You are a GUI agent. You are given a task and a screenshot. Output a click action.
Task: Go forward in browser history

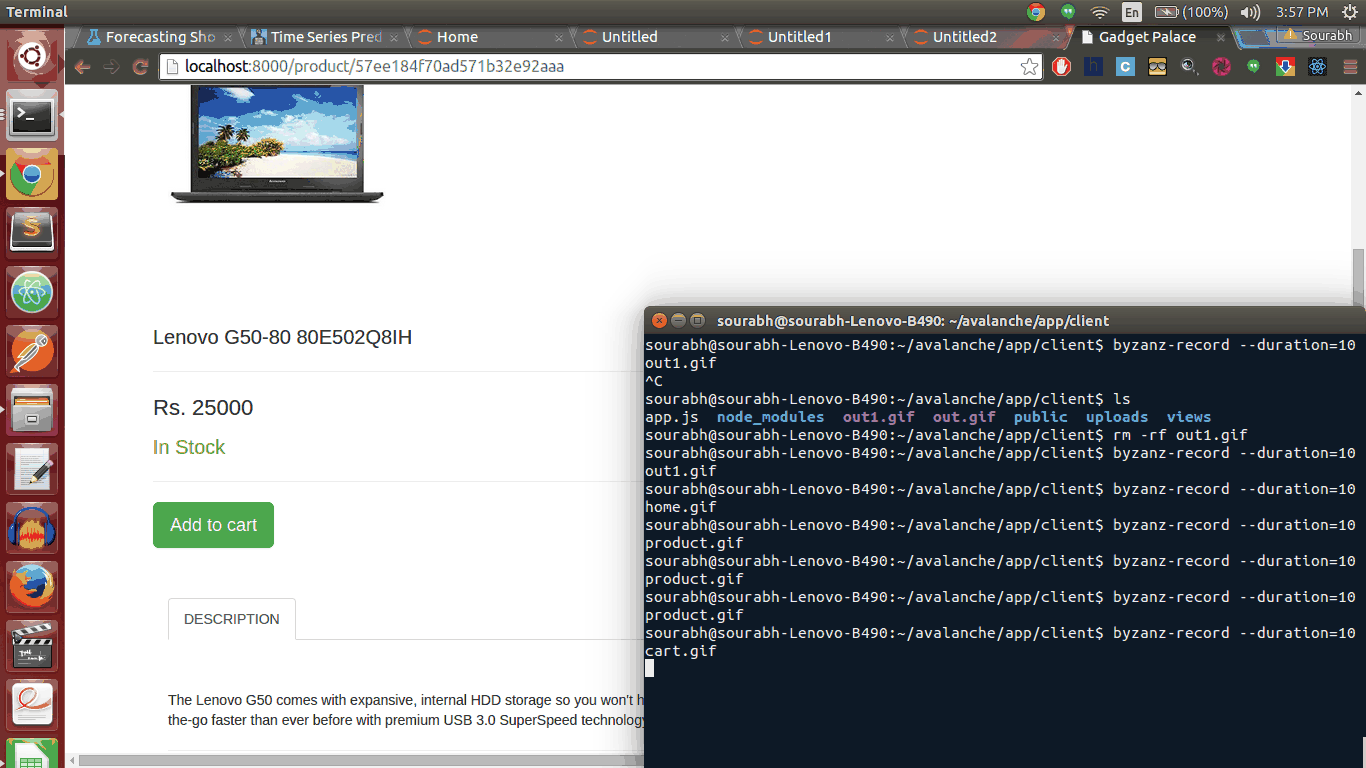[x=111, y=67]
